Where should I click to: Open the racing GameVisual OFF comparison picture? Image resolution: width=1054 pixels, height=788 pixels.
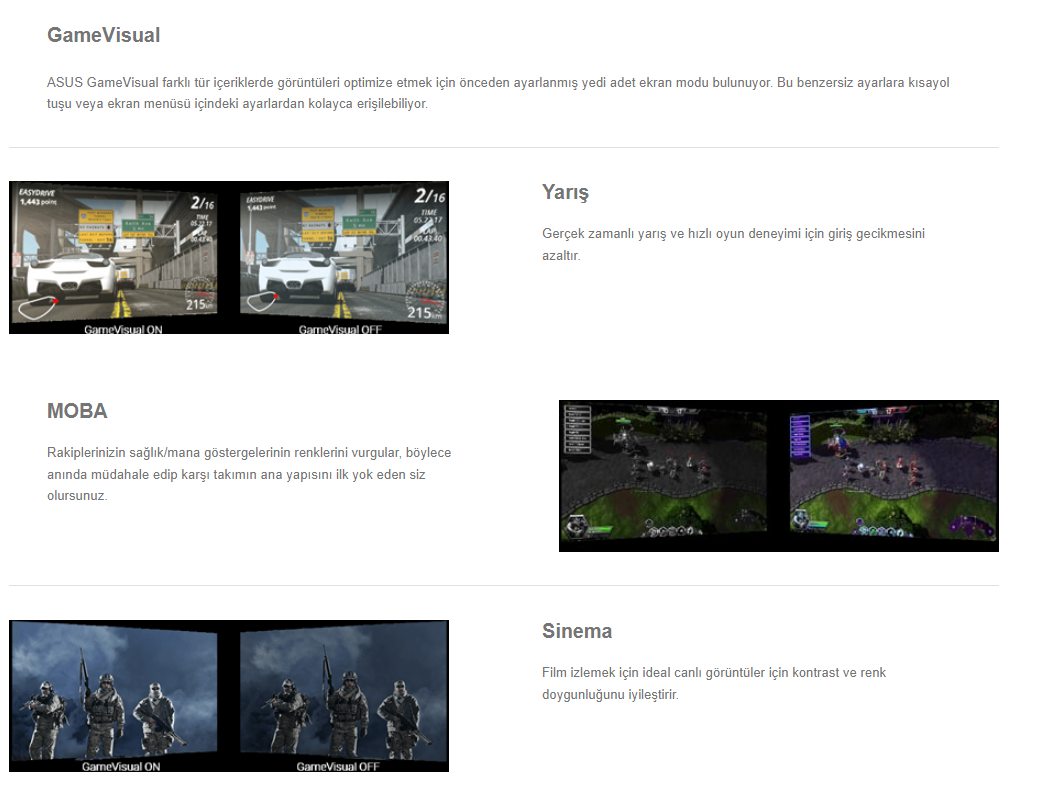pyautogui.click(x=341, y=255)
